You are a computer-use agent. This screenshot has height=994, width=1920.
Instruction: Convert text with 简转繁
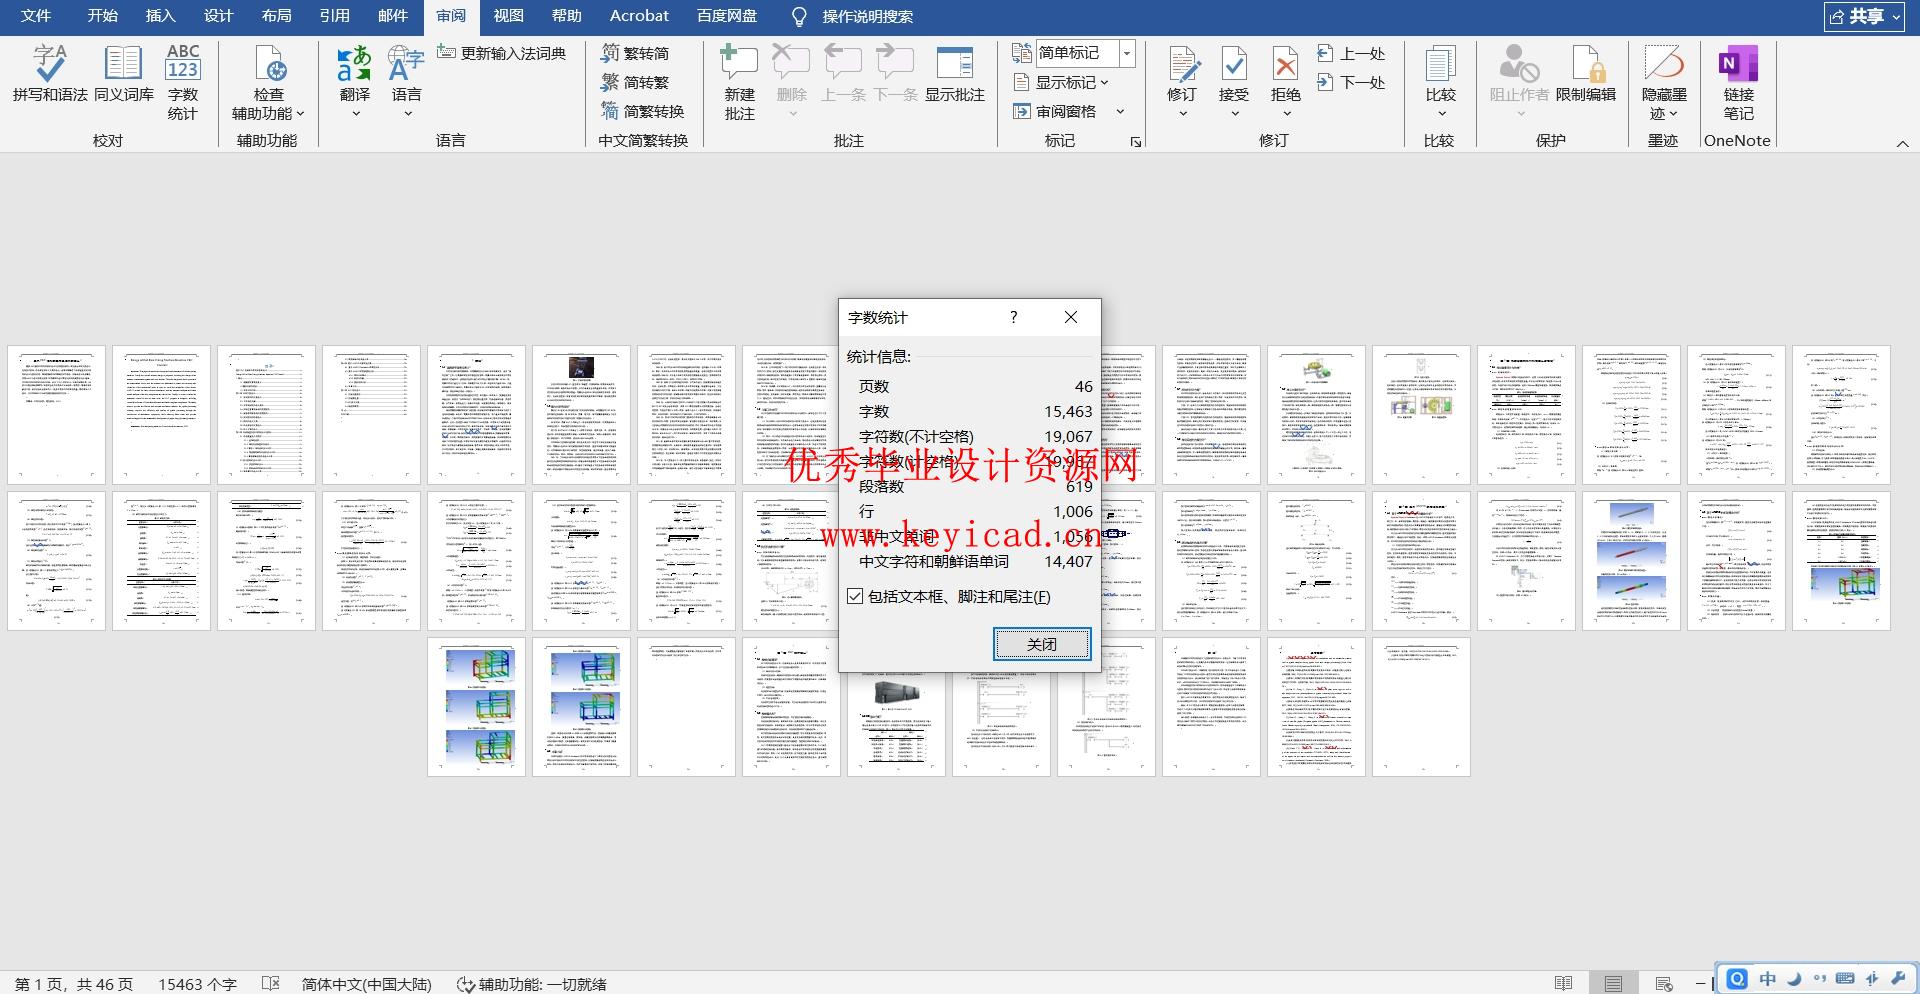tap(636, 82)
